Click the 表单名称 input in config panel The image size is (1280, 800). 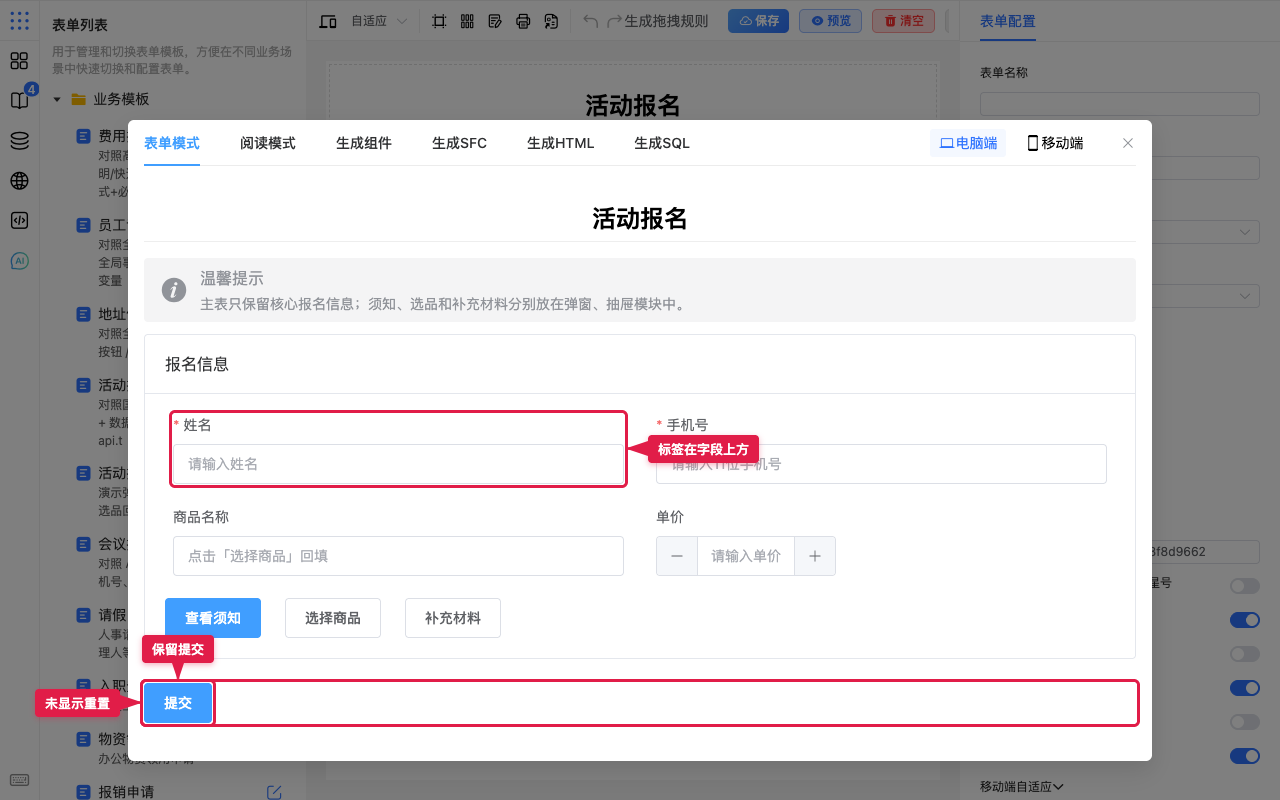point(1120,104)
